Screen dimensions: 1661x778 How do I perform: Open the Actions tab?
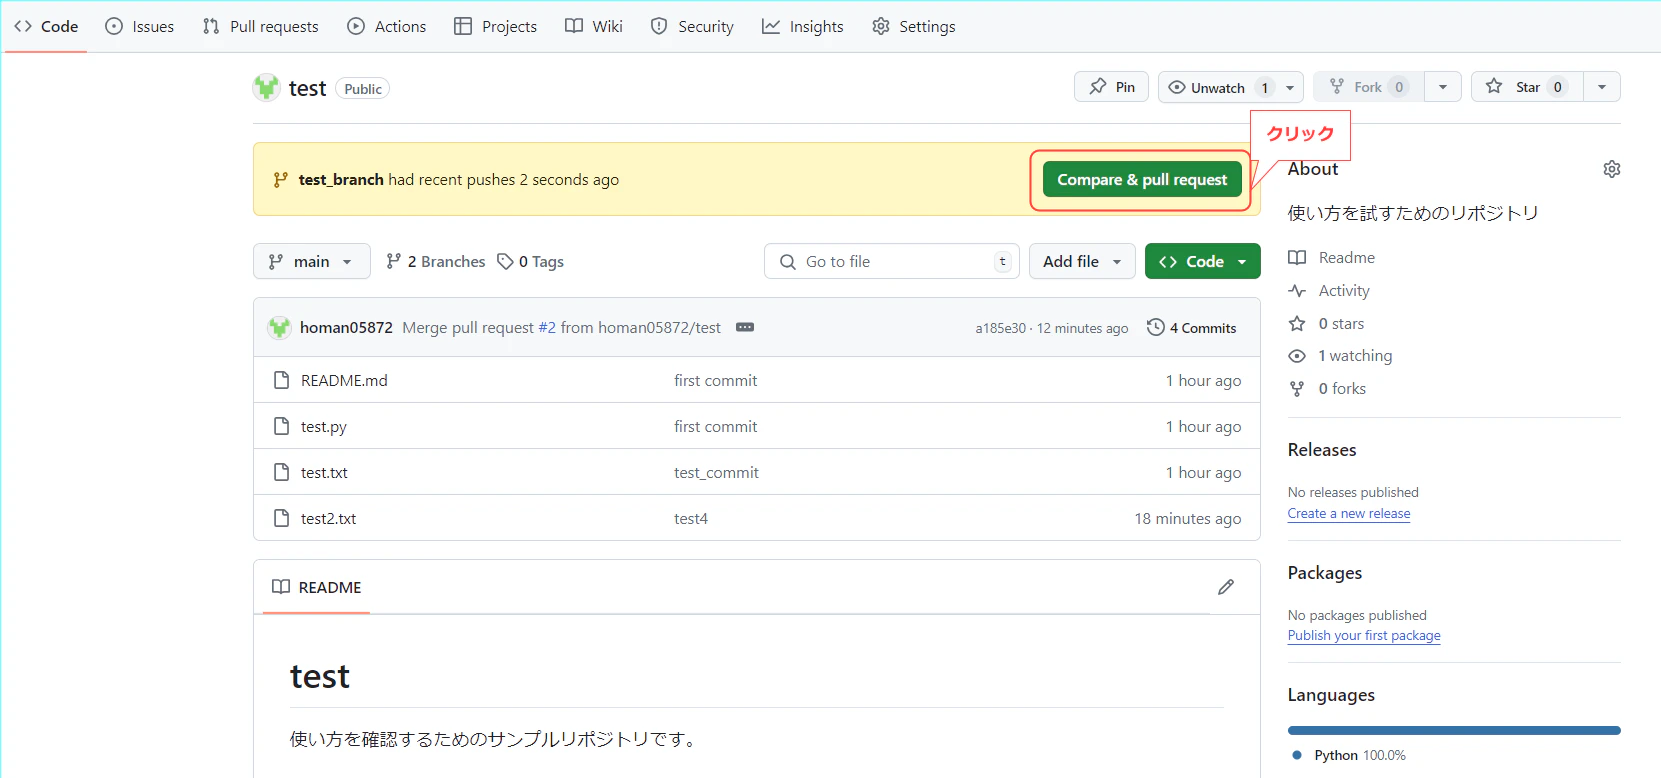pos(387,26)
